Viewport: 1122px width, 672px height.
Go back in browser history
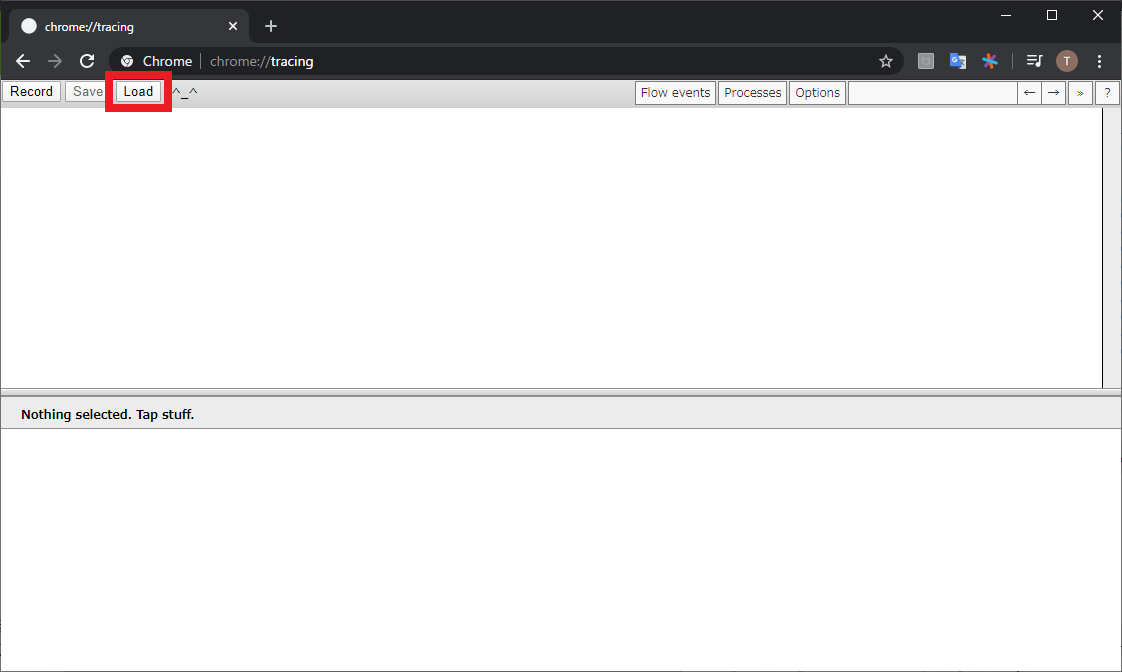[x=23, y=62]
